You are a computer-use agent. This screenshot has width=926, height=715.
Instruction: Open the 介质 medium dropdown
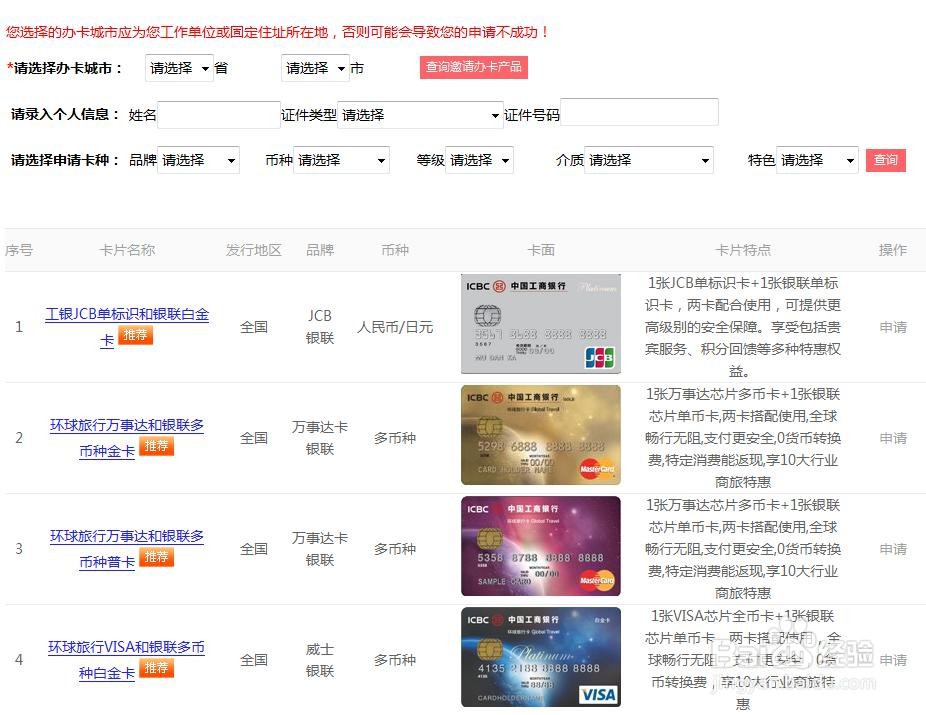pos(648,160)
